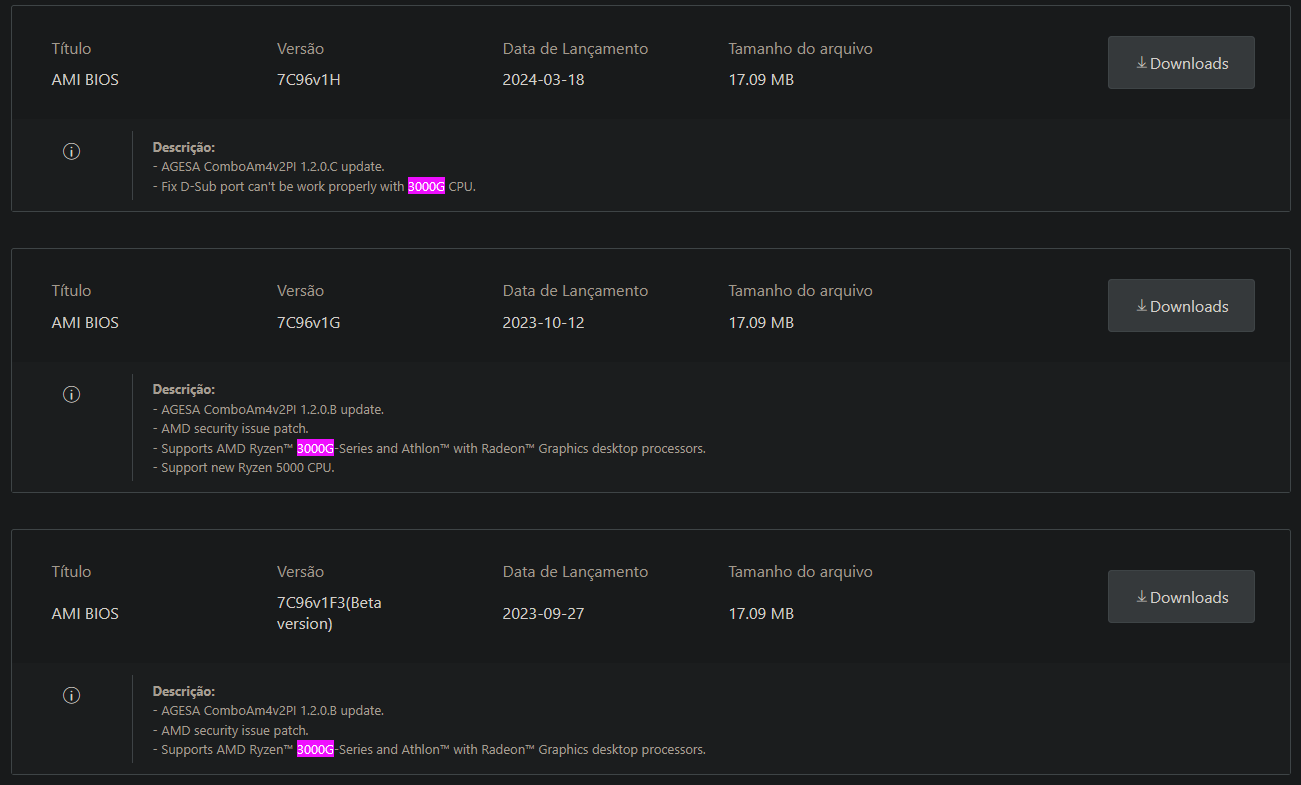Click download arrow icon for 7C96v1G
Viewport: 1301px width, 785px height.
click(x=1141, y=306)
